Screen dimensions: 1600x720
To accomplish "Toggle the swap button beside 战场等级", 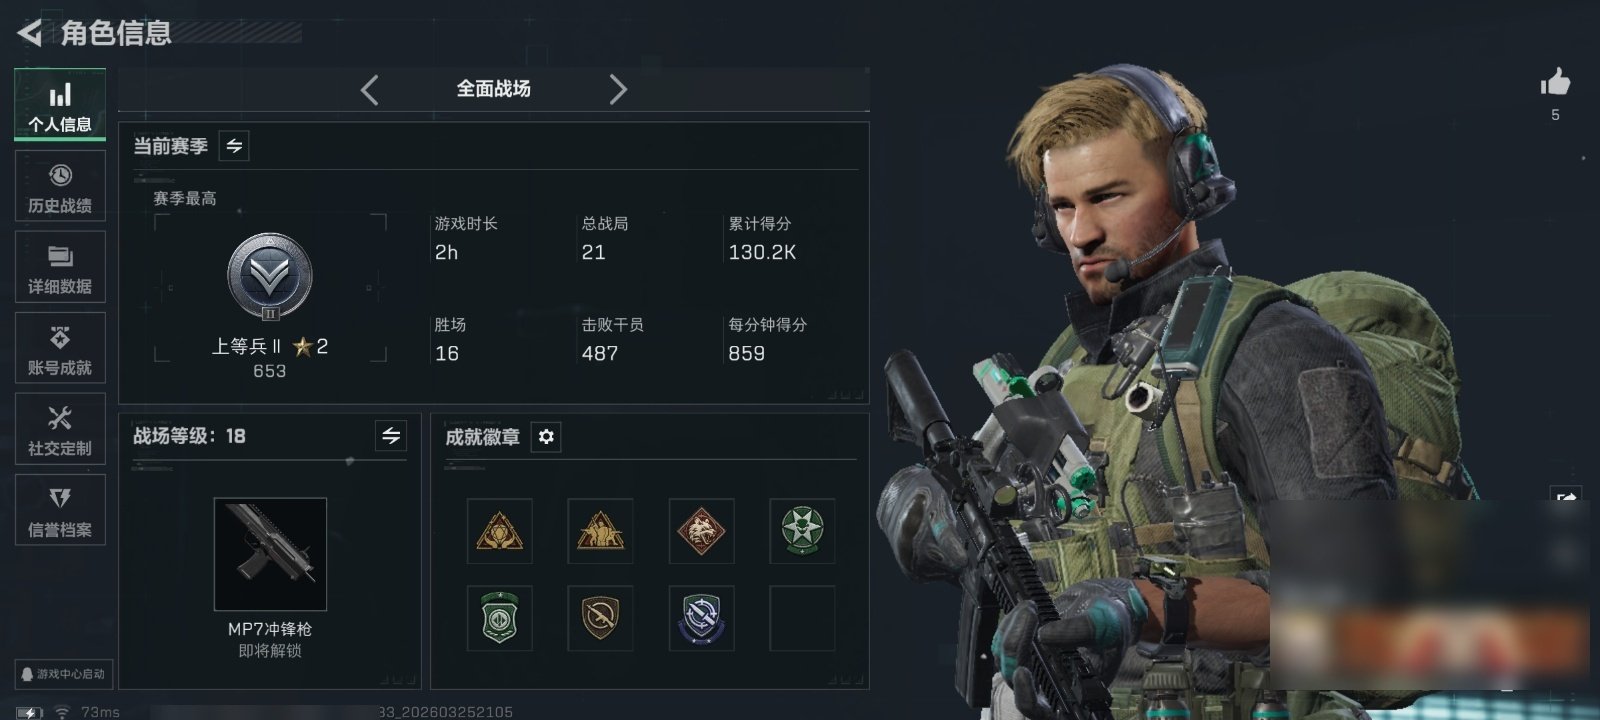I will coord(391,436).
